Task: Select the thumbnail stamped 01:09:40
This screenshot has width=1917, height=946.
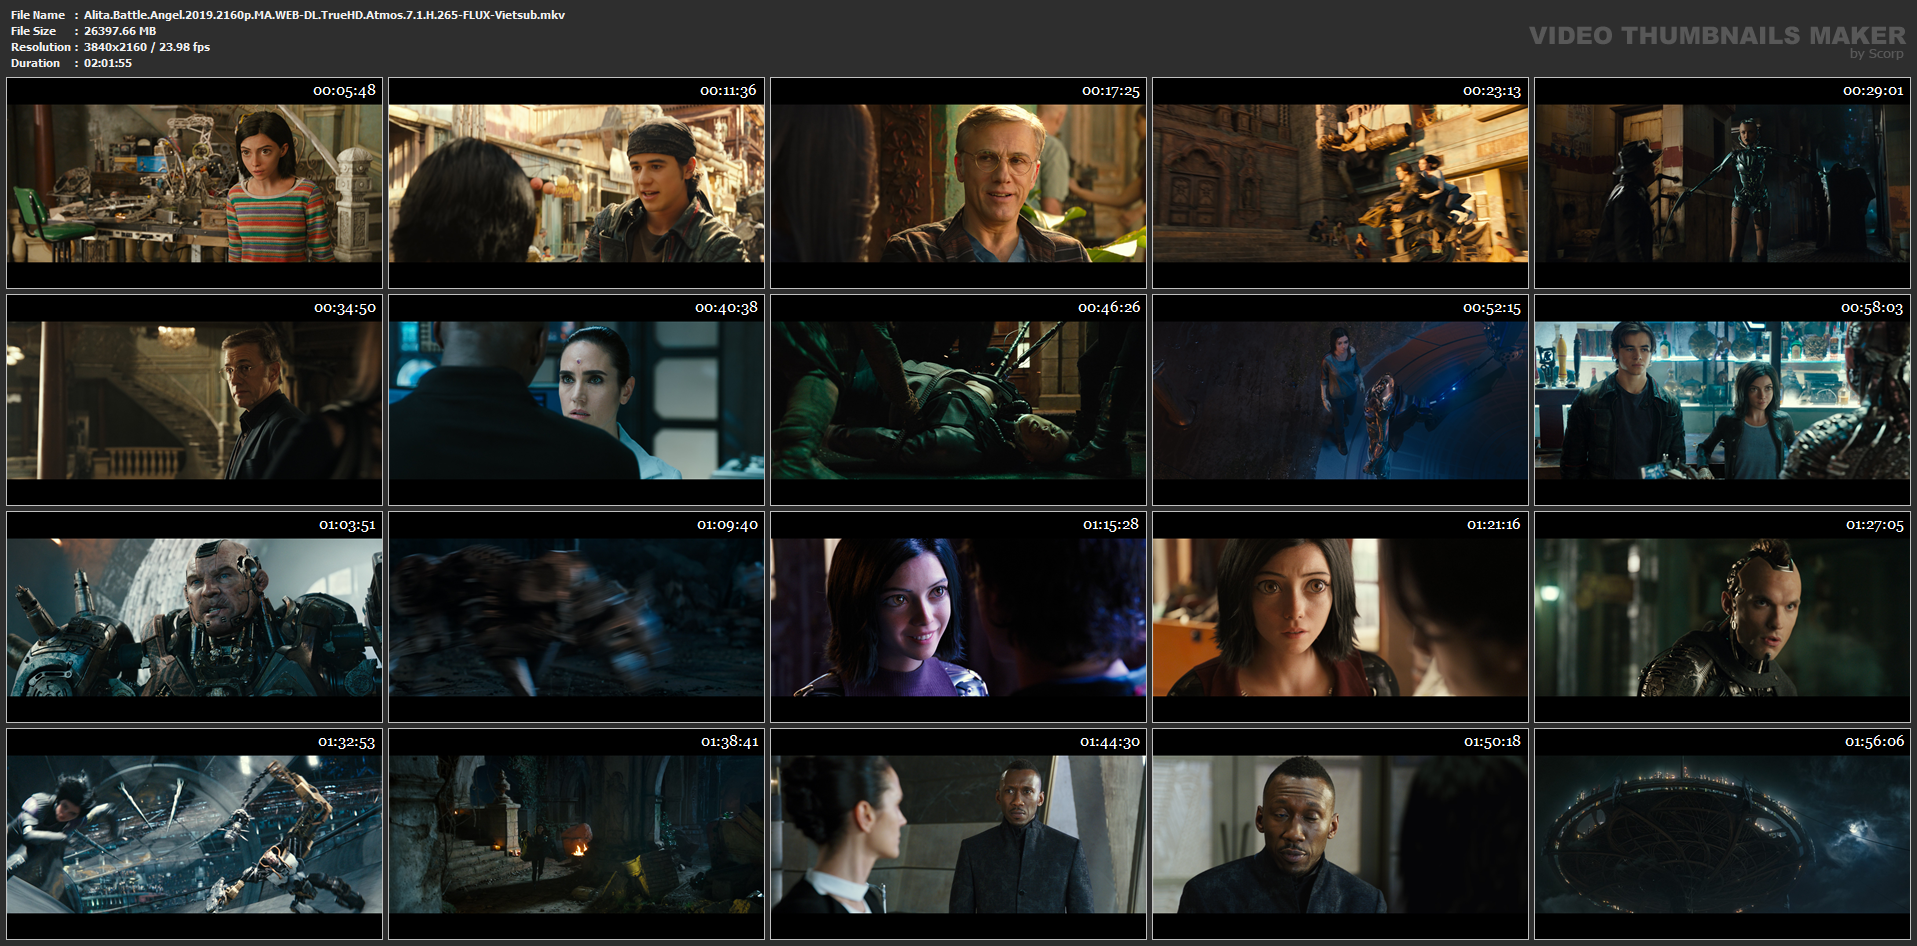Action: [576, 617]
